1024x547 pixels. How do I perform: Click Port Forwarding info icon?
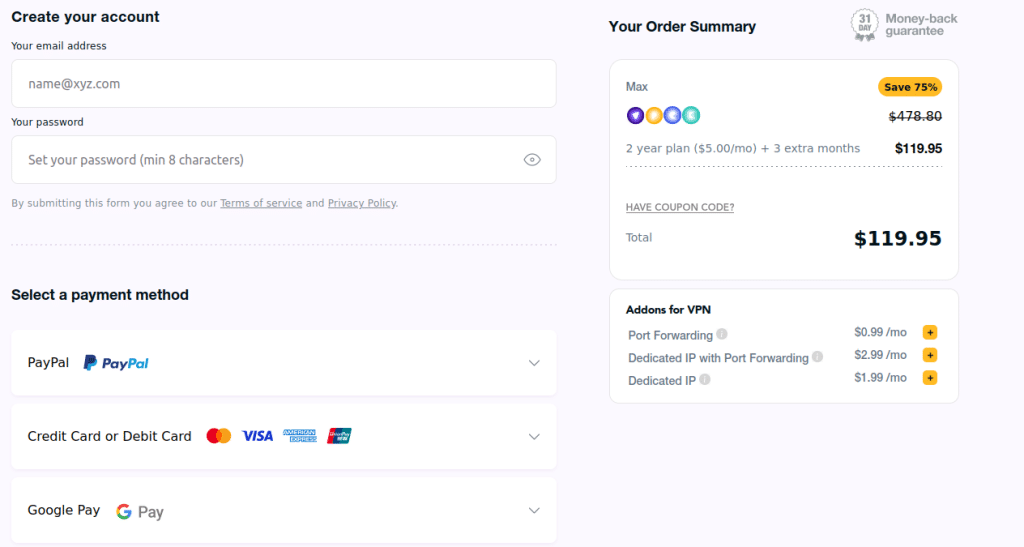tap(722, 334)
